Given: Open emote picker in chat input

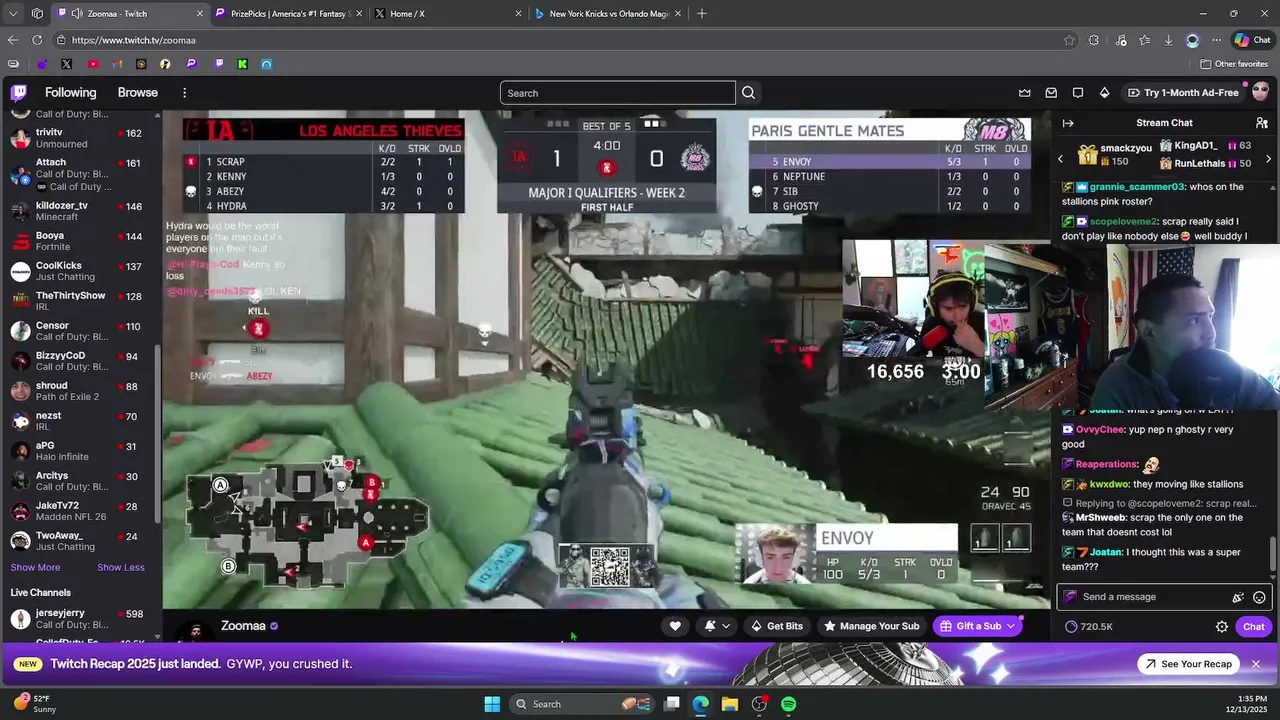Looking at the screenshot, I should [1259, 597].
